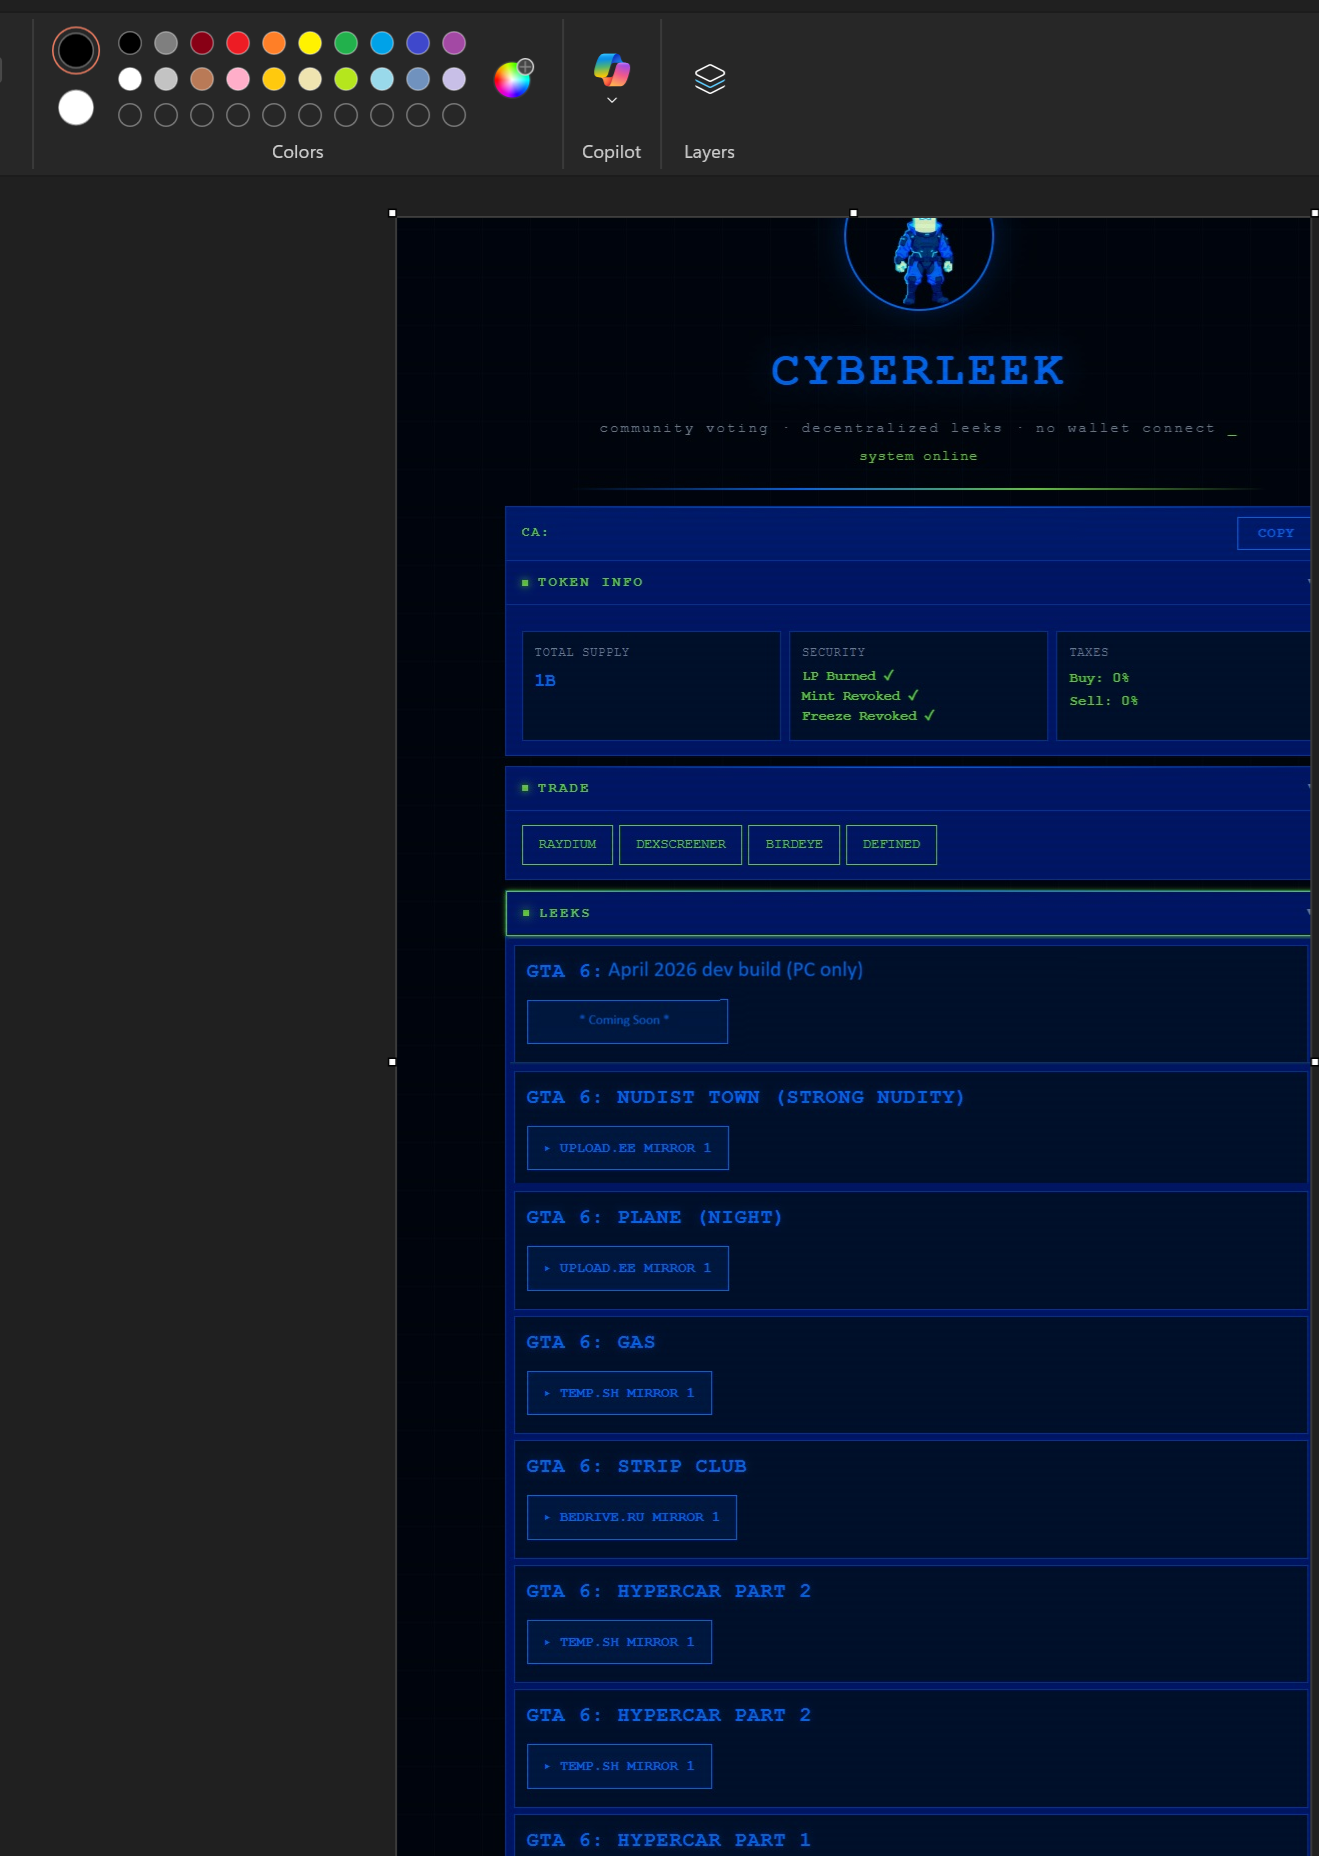Click the CYBERLEEK title text
This screenshot has width=1319, height=1856.
pyautogui.click(x=917, y=371)
